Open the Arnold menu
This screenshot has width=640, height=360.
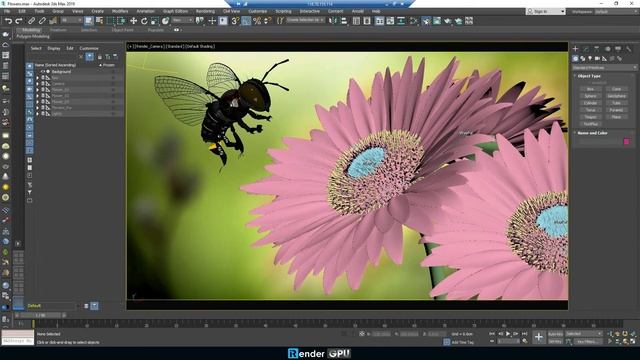(x=358, y=11)
